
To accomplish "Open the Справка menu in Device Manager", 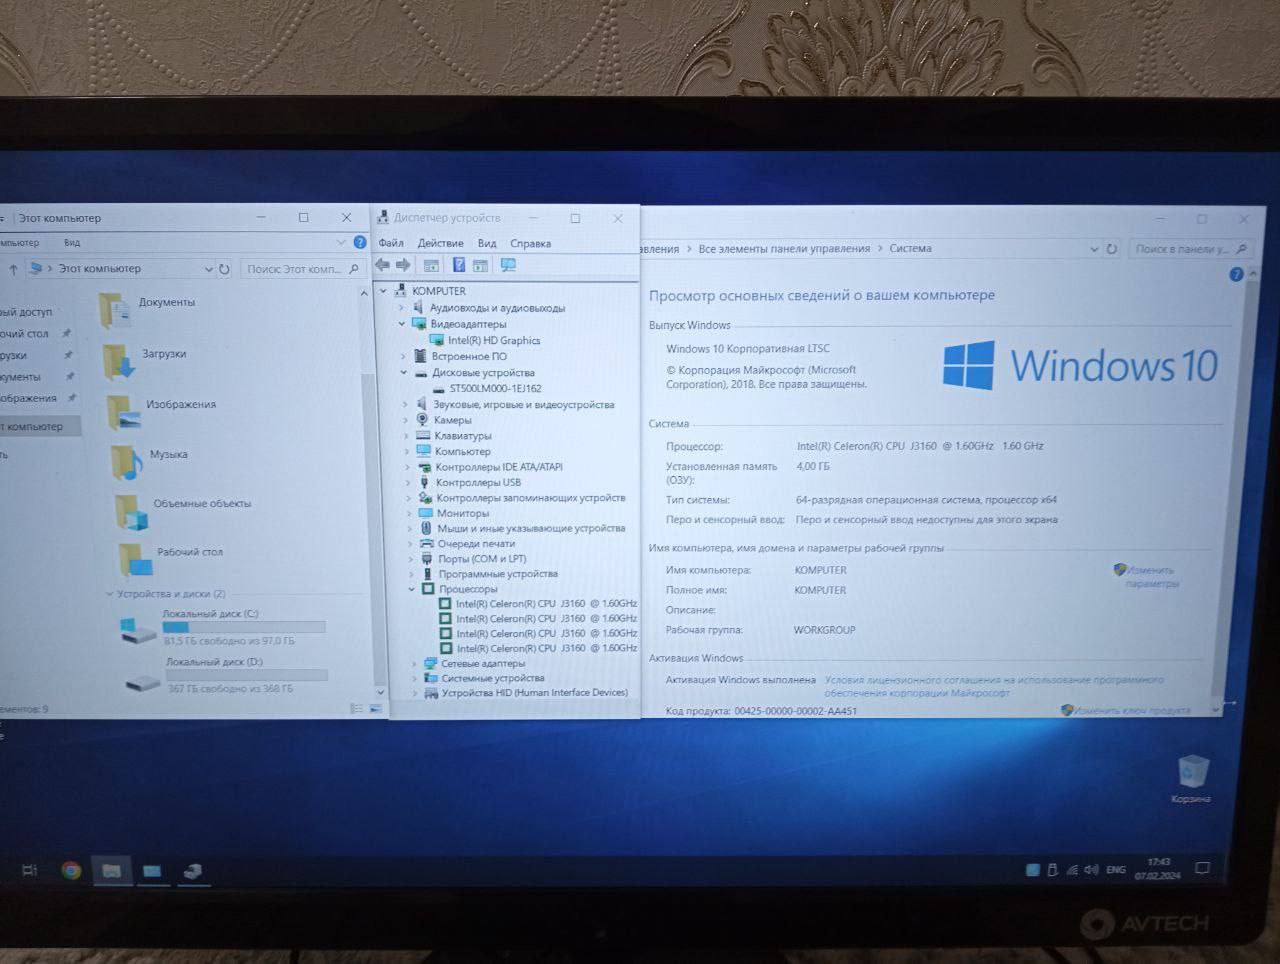I will click(x=530, y=243).
